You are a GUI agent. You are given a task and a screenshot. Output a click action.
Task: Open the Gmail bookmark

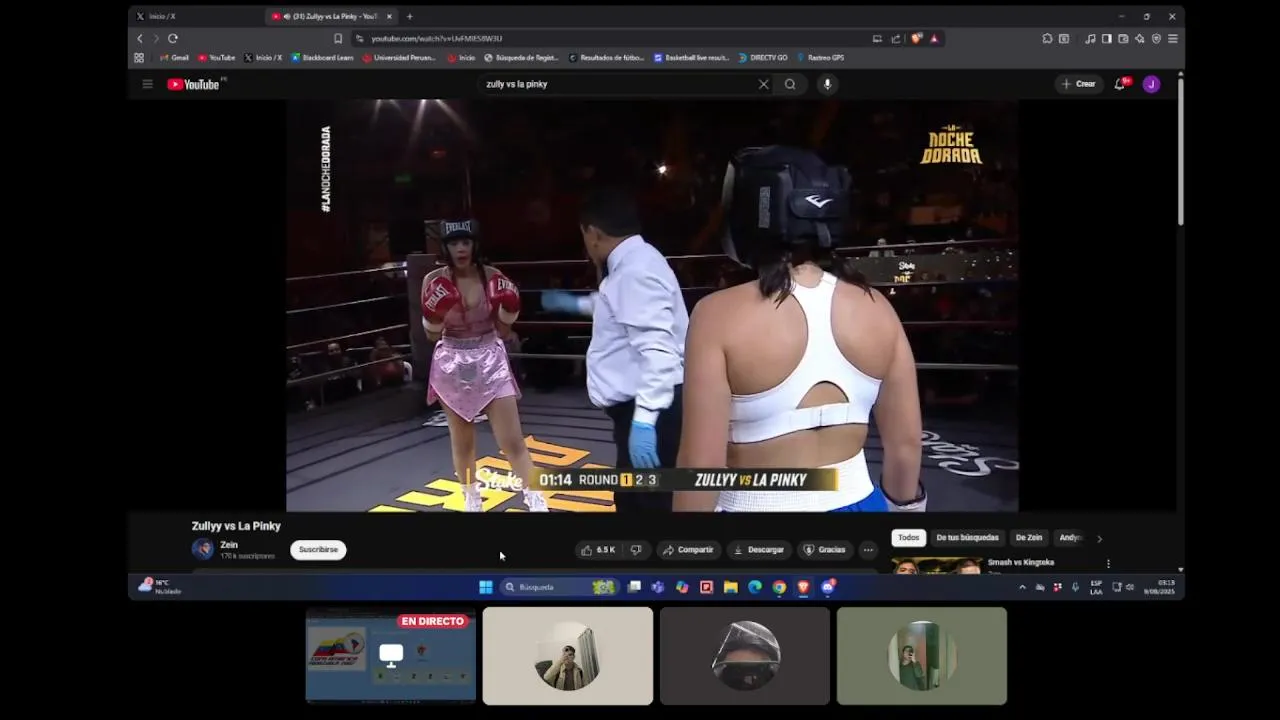tap(174, 58)
